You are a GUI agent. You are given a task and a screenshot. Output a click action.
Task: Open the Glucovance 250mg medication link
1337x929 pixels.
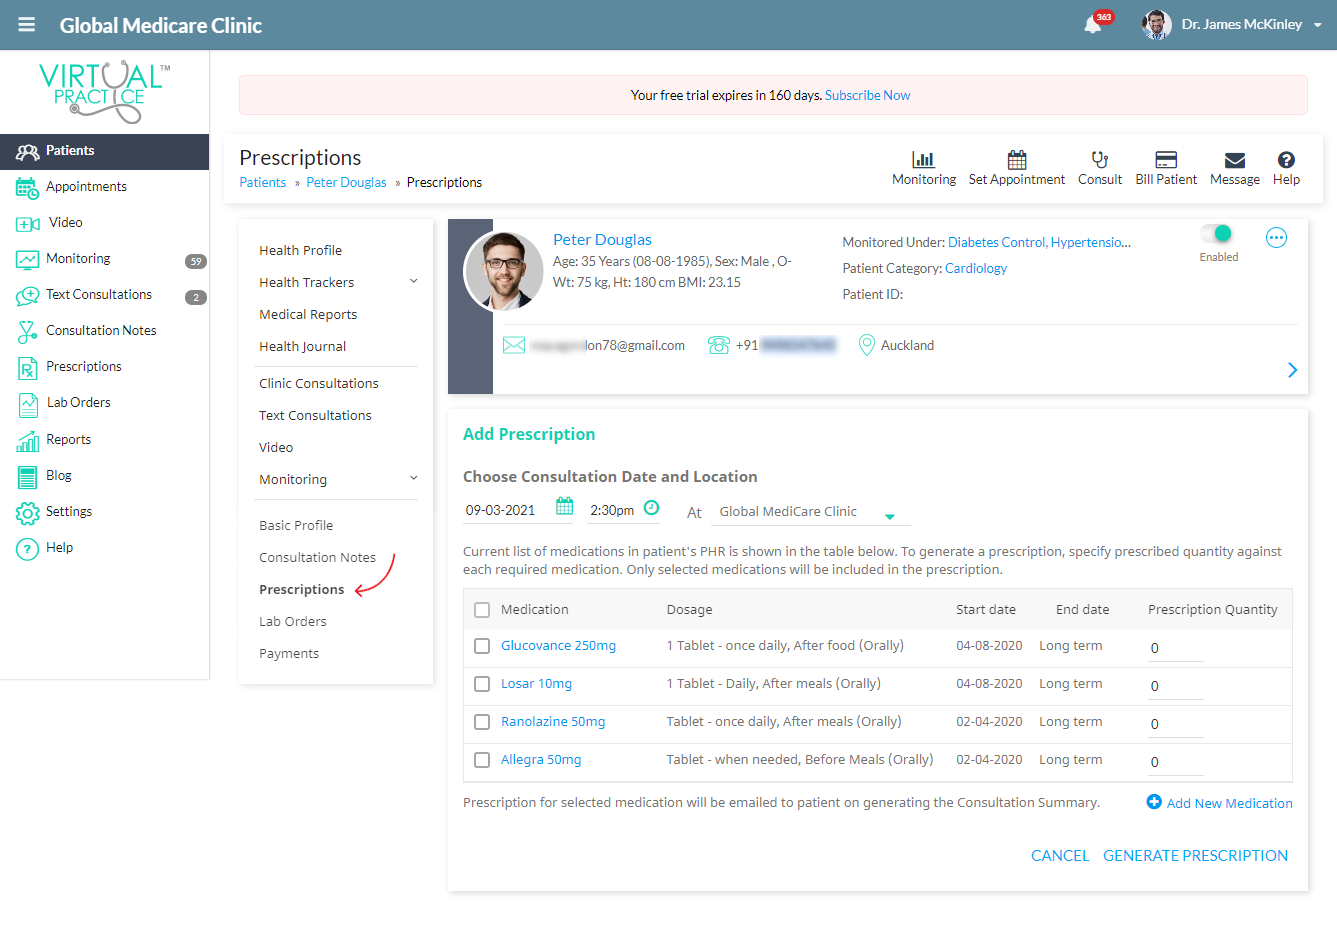[x=558, y=646]
